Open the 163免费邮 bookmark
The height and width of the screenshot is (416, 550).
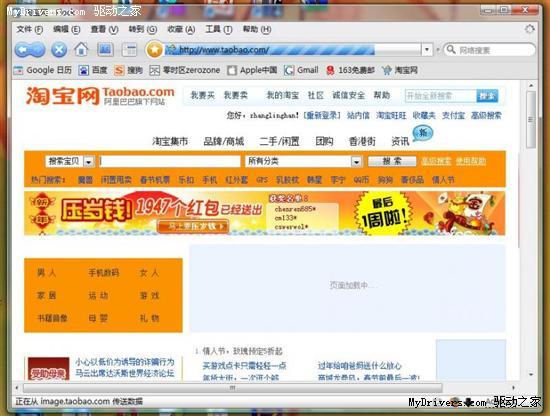coord(350,70)
